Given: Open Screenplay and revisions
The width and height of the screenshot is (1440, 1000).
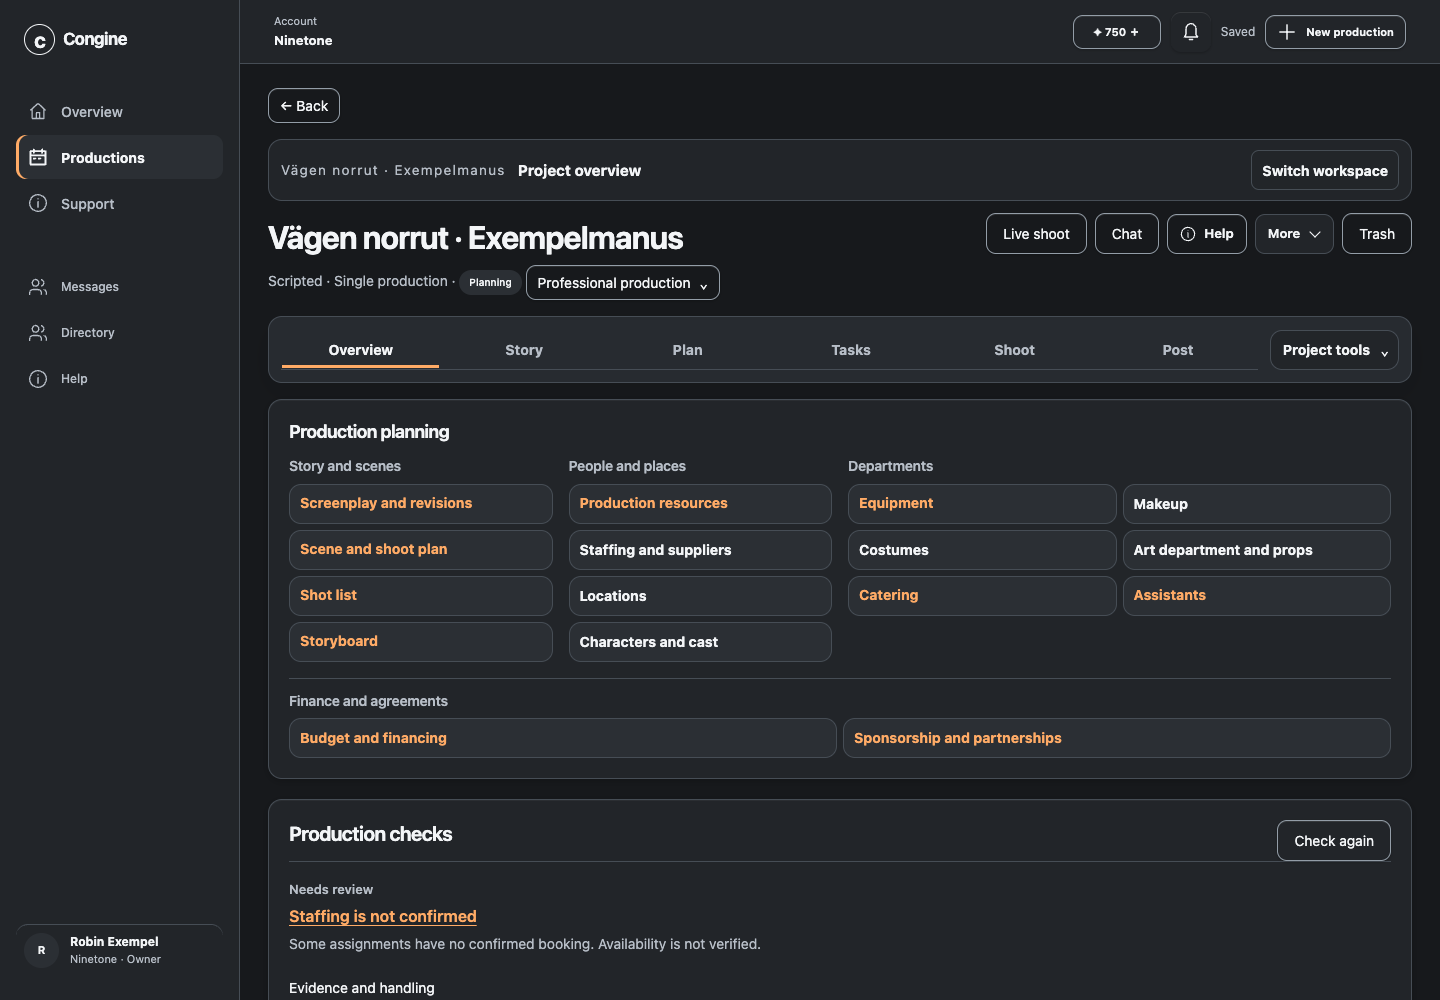Looking at the screenshot, I should [x=420, y=504].
